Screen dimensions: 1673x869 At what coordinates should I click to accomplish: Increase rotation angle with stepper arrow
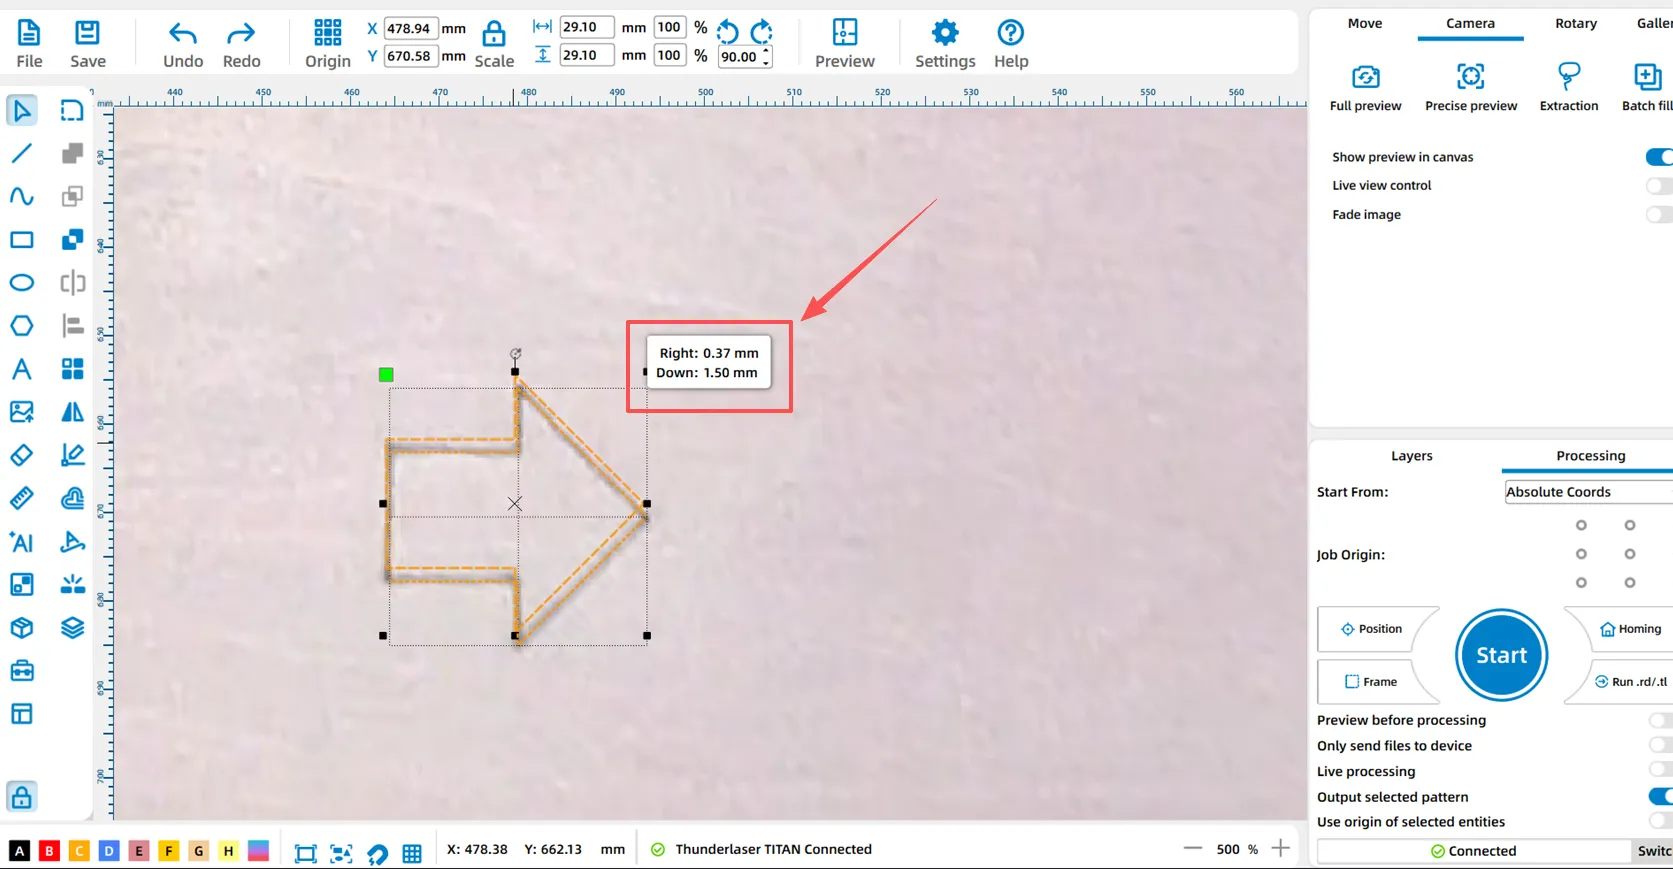(x=767, y=51)
